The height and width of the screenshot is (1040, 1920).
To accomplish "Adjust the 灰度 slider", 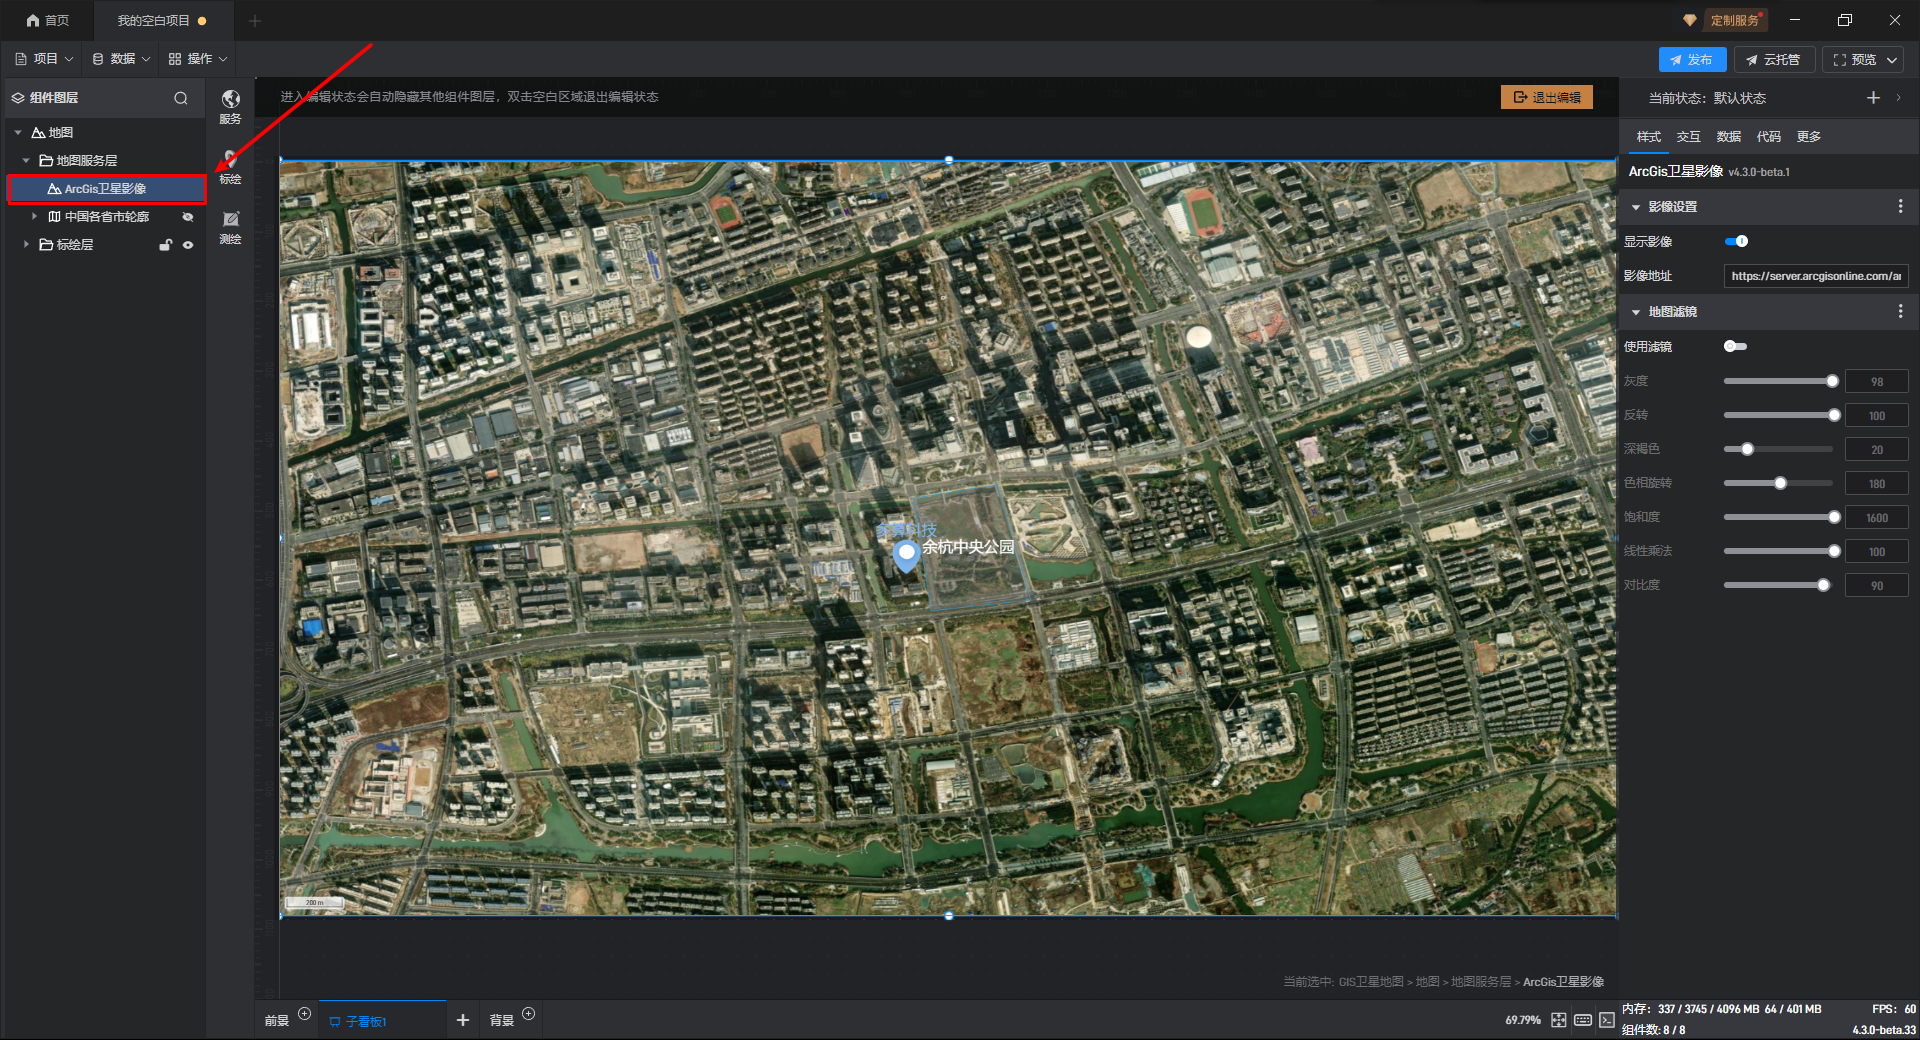I will click(1779, 381).
